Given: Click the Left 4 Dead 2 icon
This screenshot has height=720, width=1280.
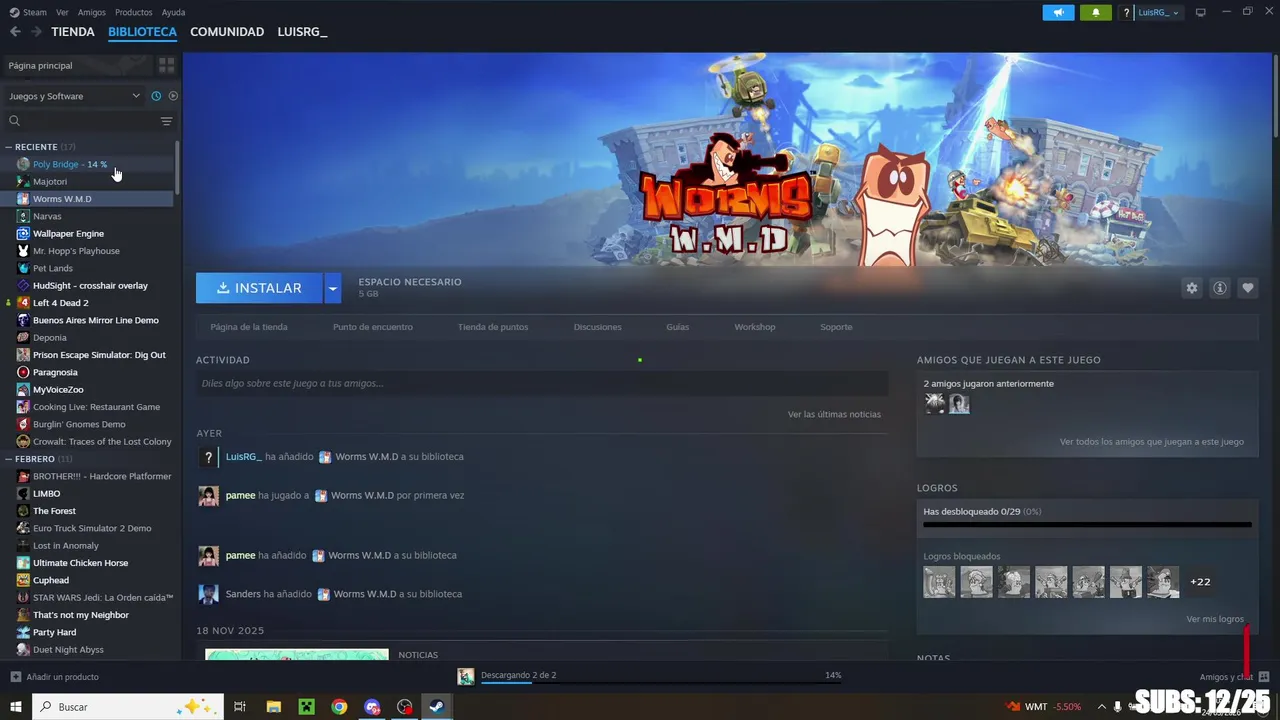Looking at the screenshot, I should [23, 303].
